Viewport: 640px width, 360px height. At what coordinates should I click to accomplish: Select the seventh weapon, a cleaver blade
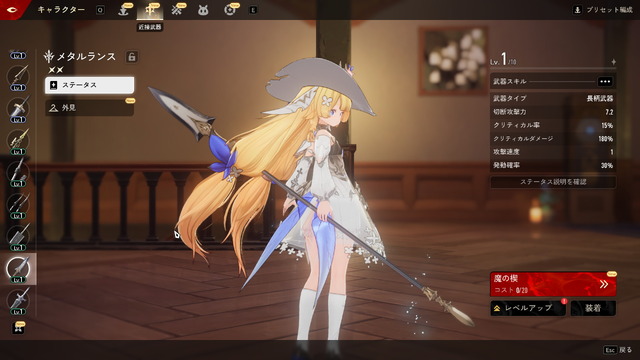(18, 237)
